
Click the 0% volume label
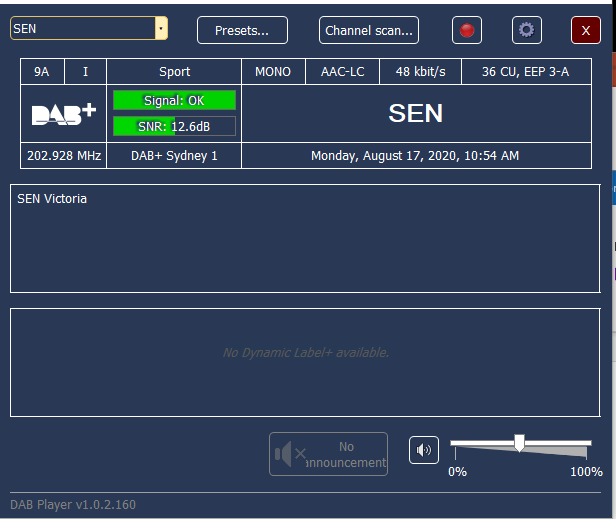pyautogui.click(x=458, y=471)
